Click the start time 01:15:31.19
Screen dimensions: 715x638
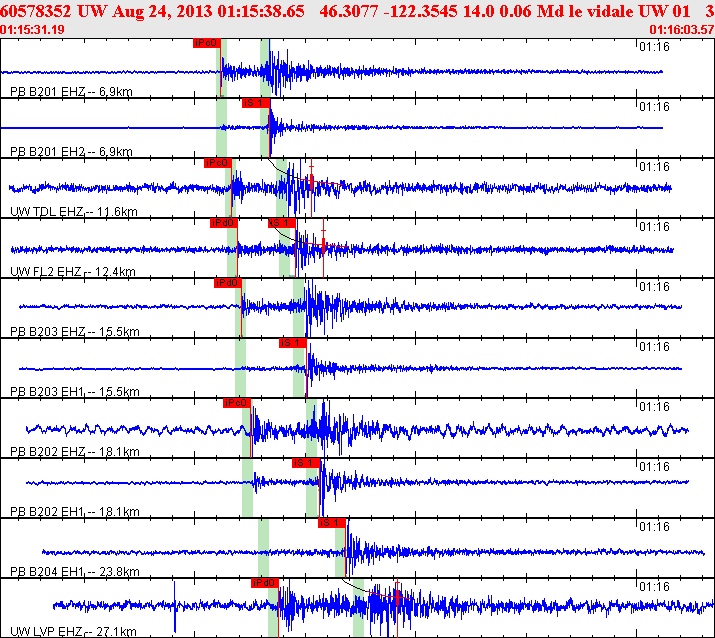pos(32,30)
